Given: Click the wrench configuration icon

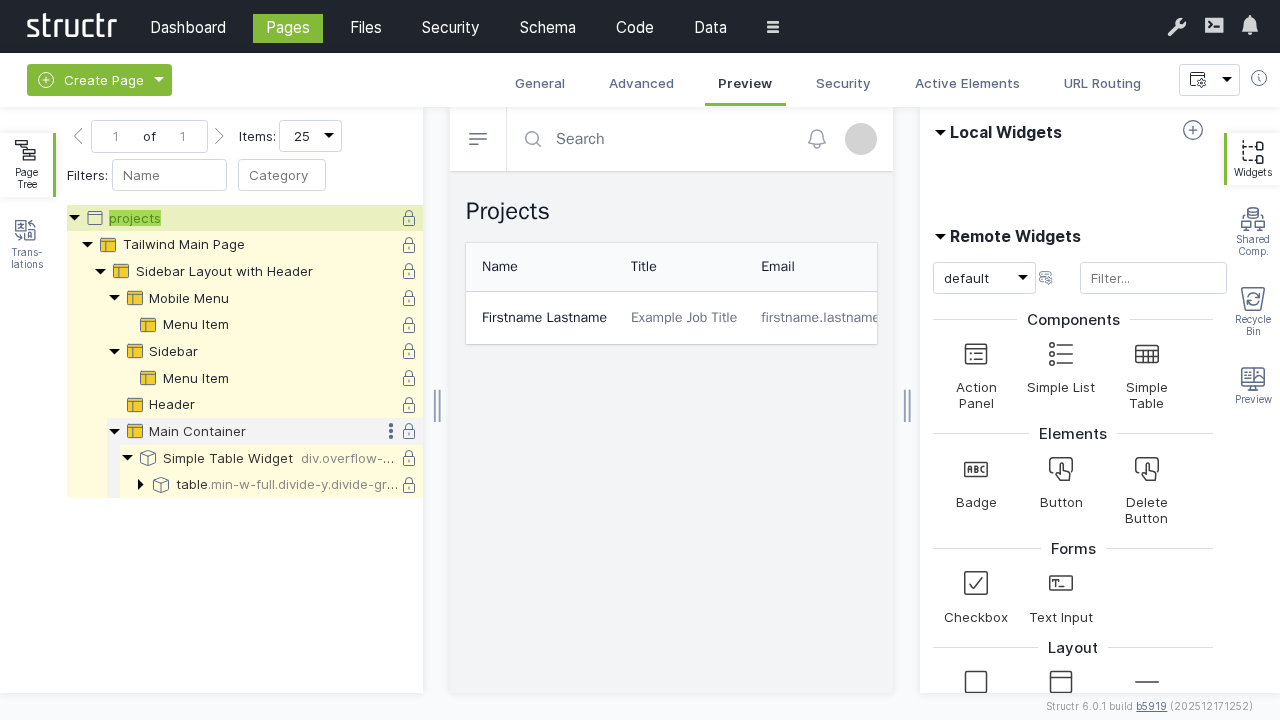Looking at the screenshot, I should click(1177, 27).
